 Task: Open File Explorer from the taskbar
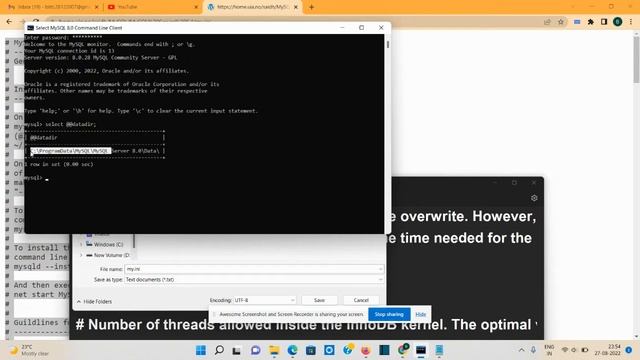pyautogui.click(x=274, y=350)
